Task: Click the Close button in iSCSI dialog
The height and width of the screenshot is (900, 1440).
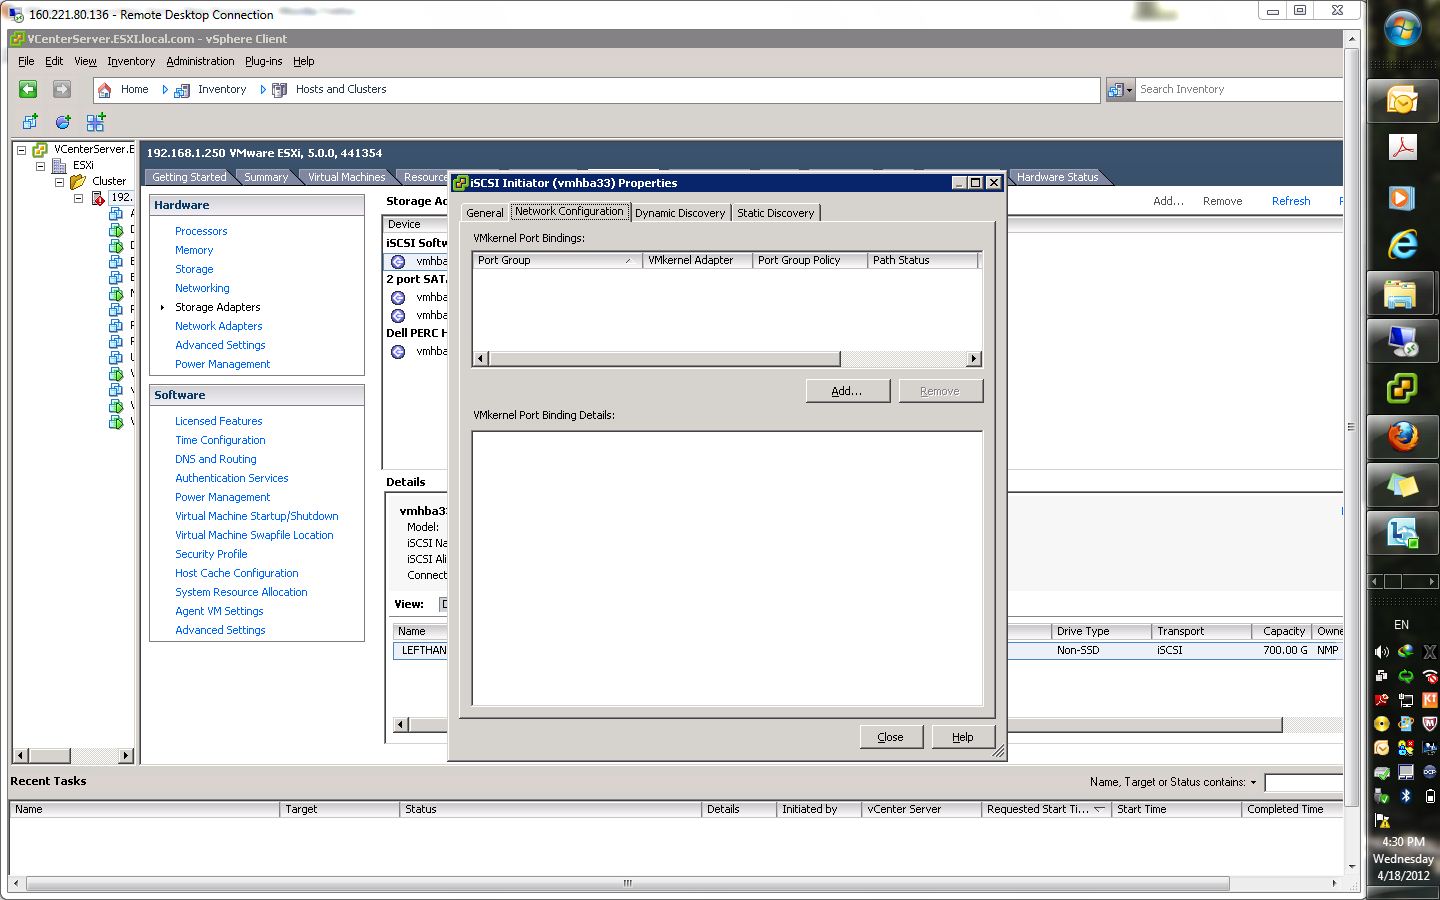Action: (x=890, y=737)
